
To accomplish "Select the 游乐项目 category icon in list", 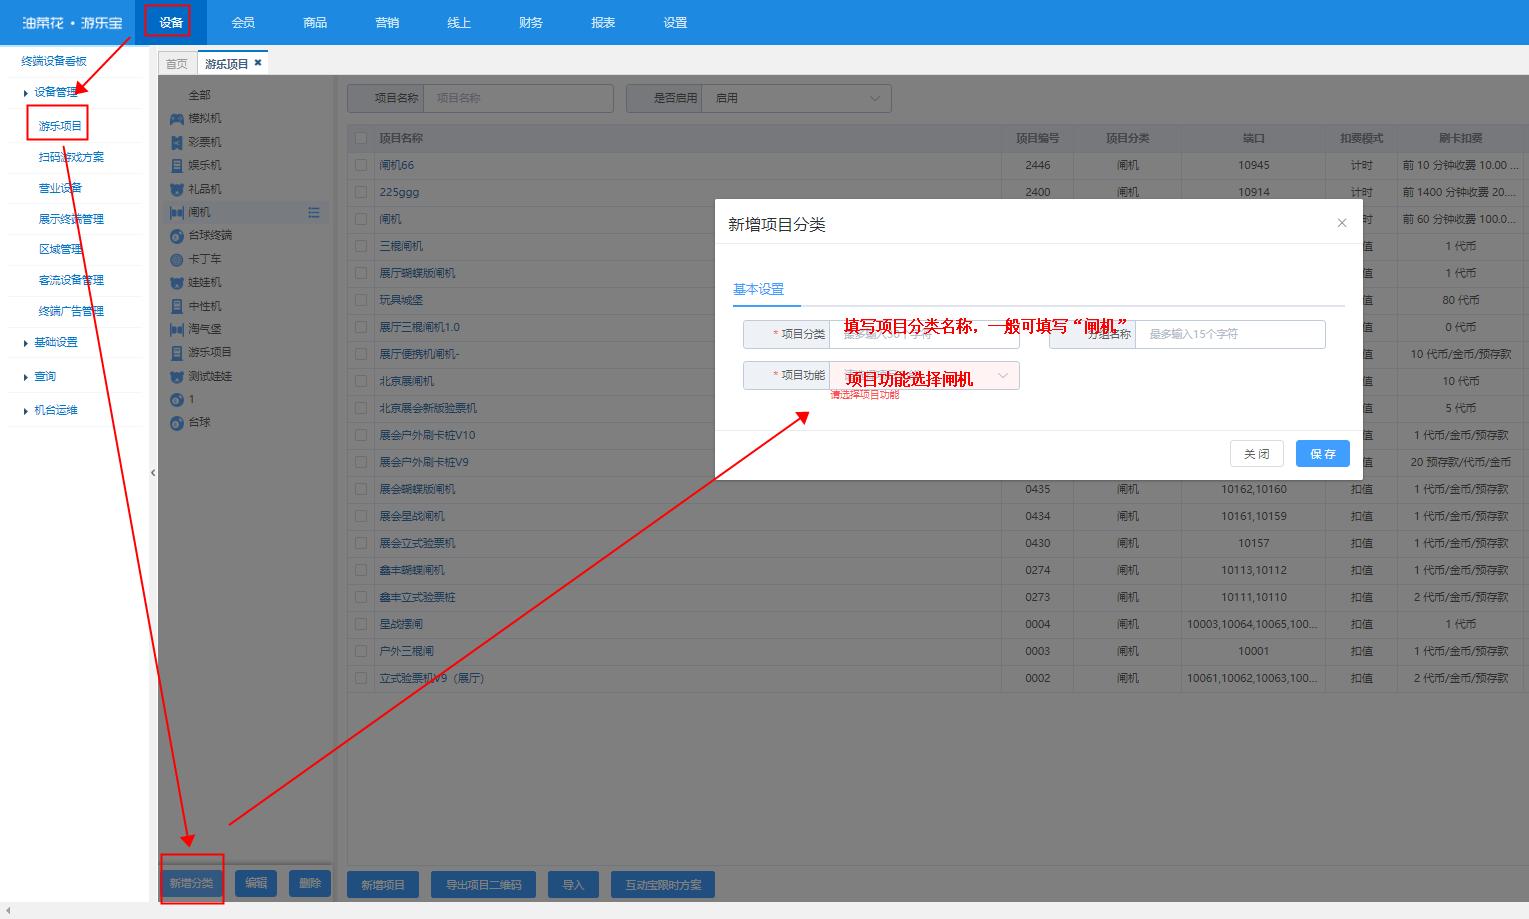I will pyautogui.click(x=177, y=353).
